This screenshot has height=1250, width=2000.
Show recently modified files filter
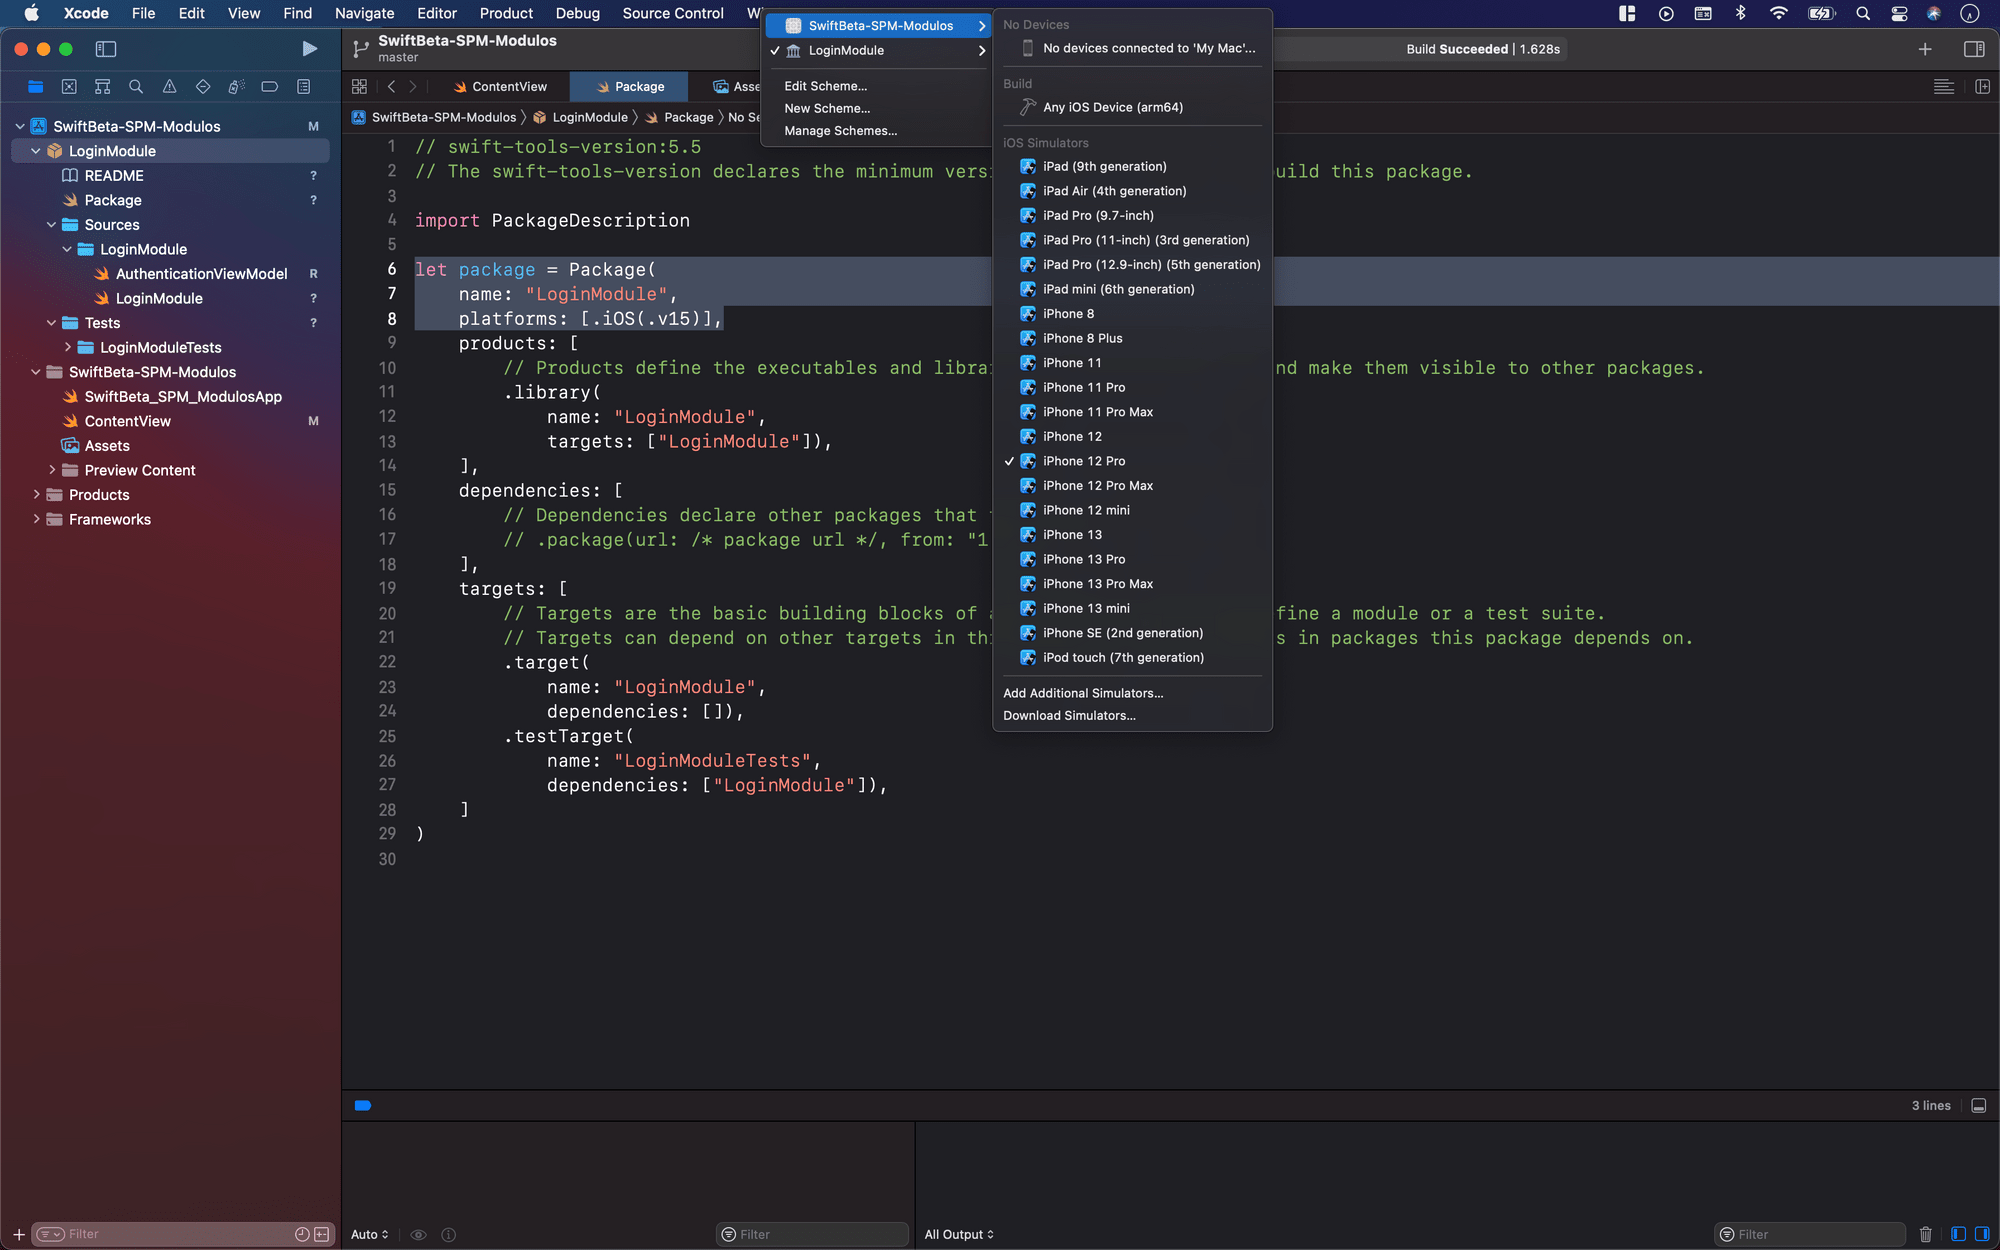302,1234
